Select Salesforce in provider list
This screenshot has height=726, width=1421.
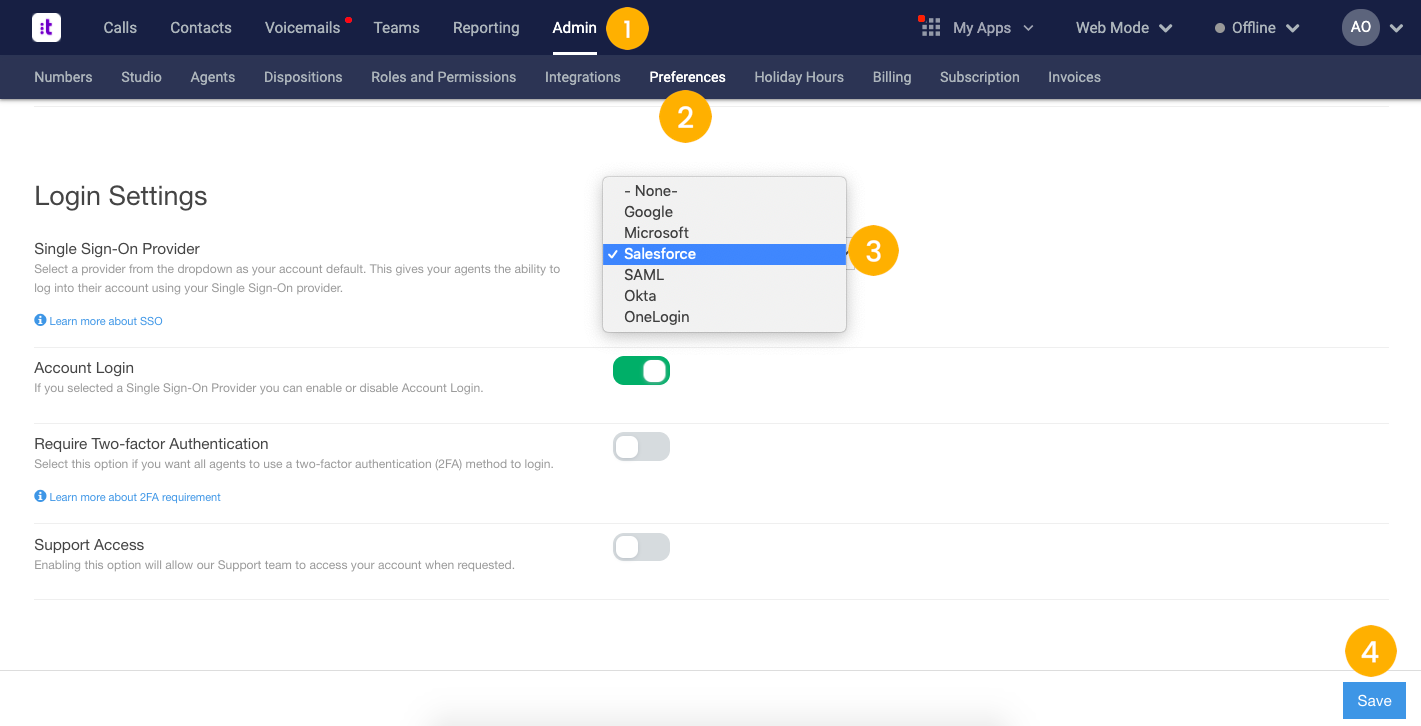click(724, 254)
